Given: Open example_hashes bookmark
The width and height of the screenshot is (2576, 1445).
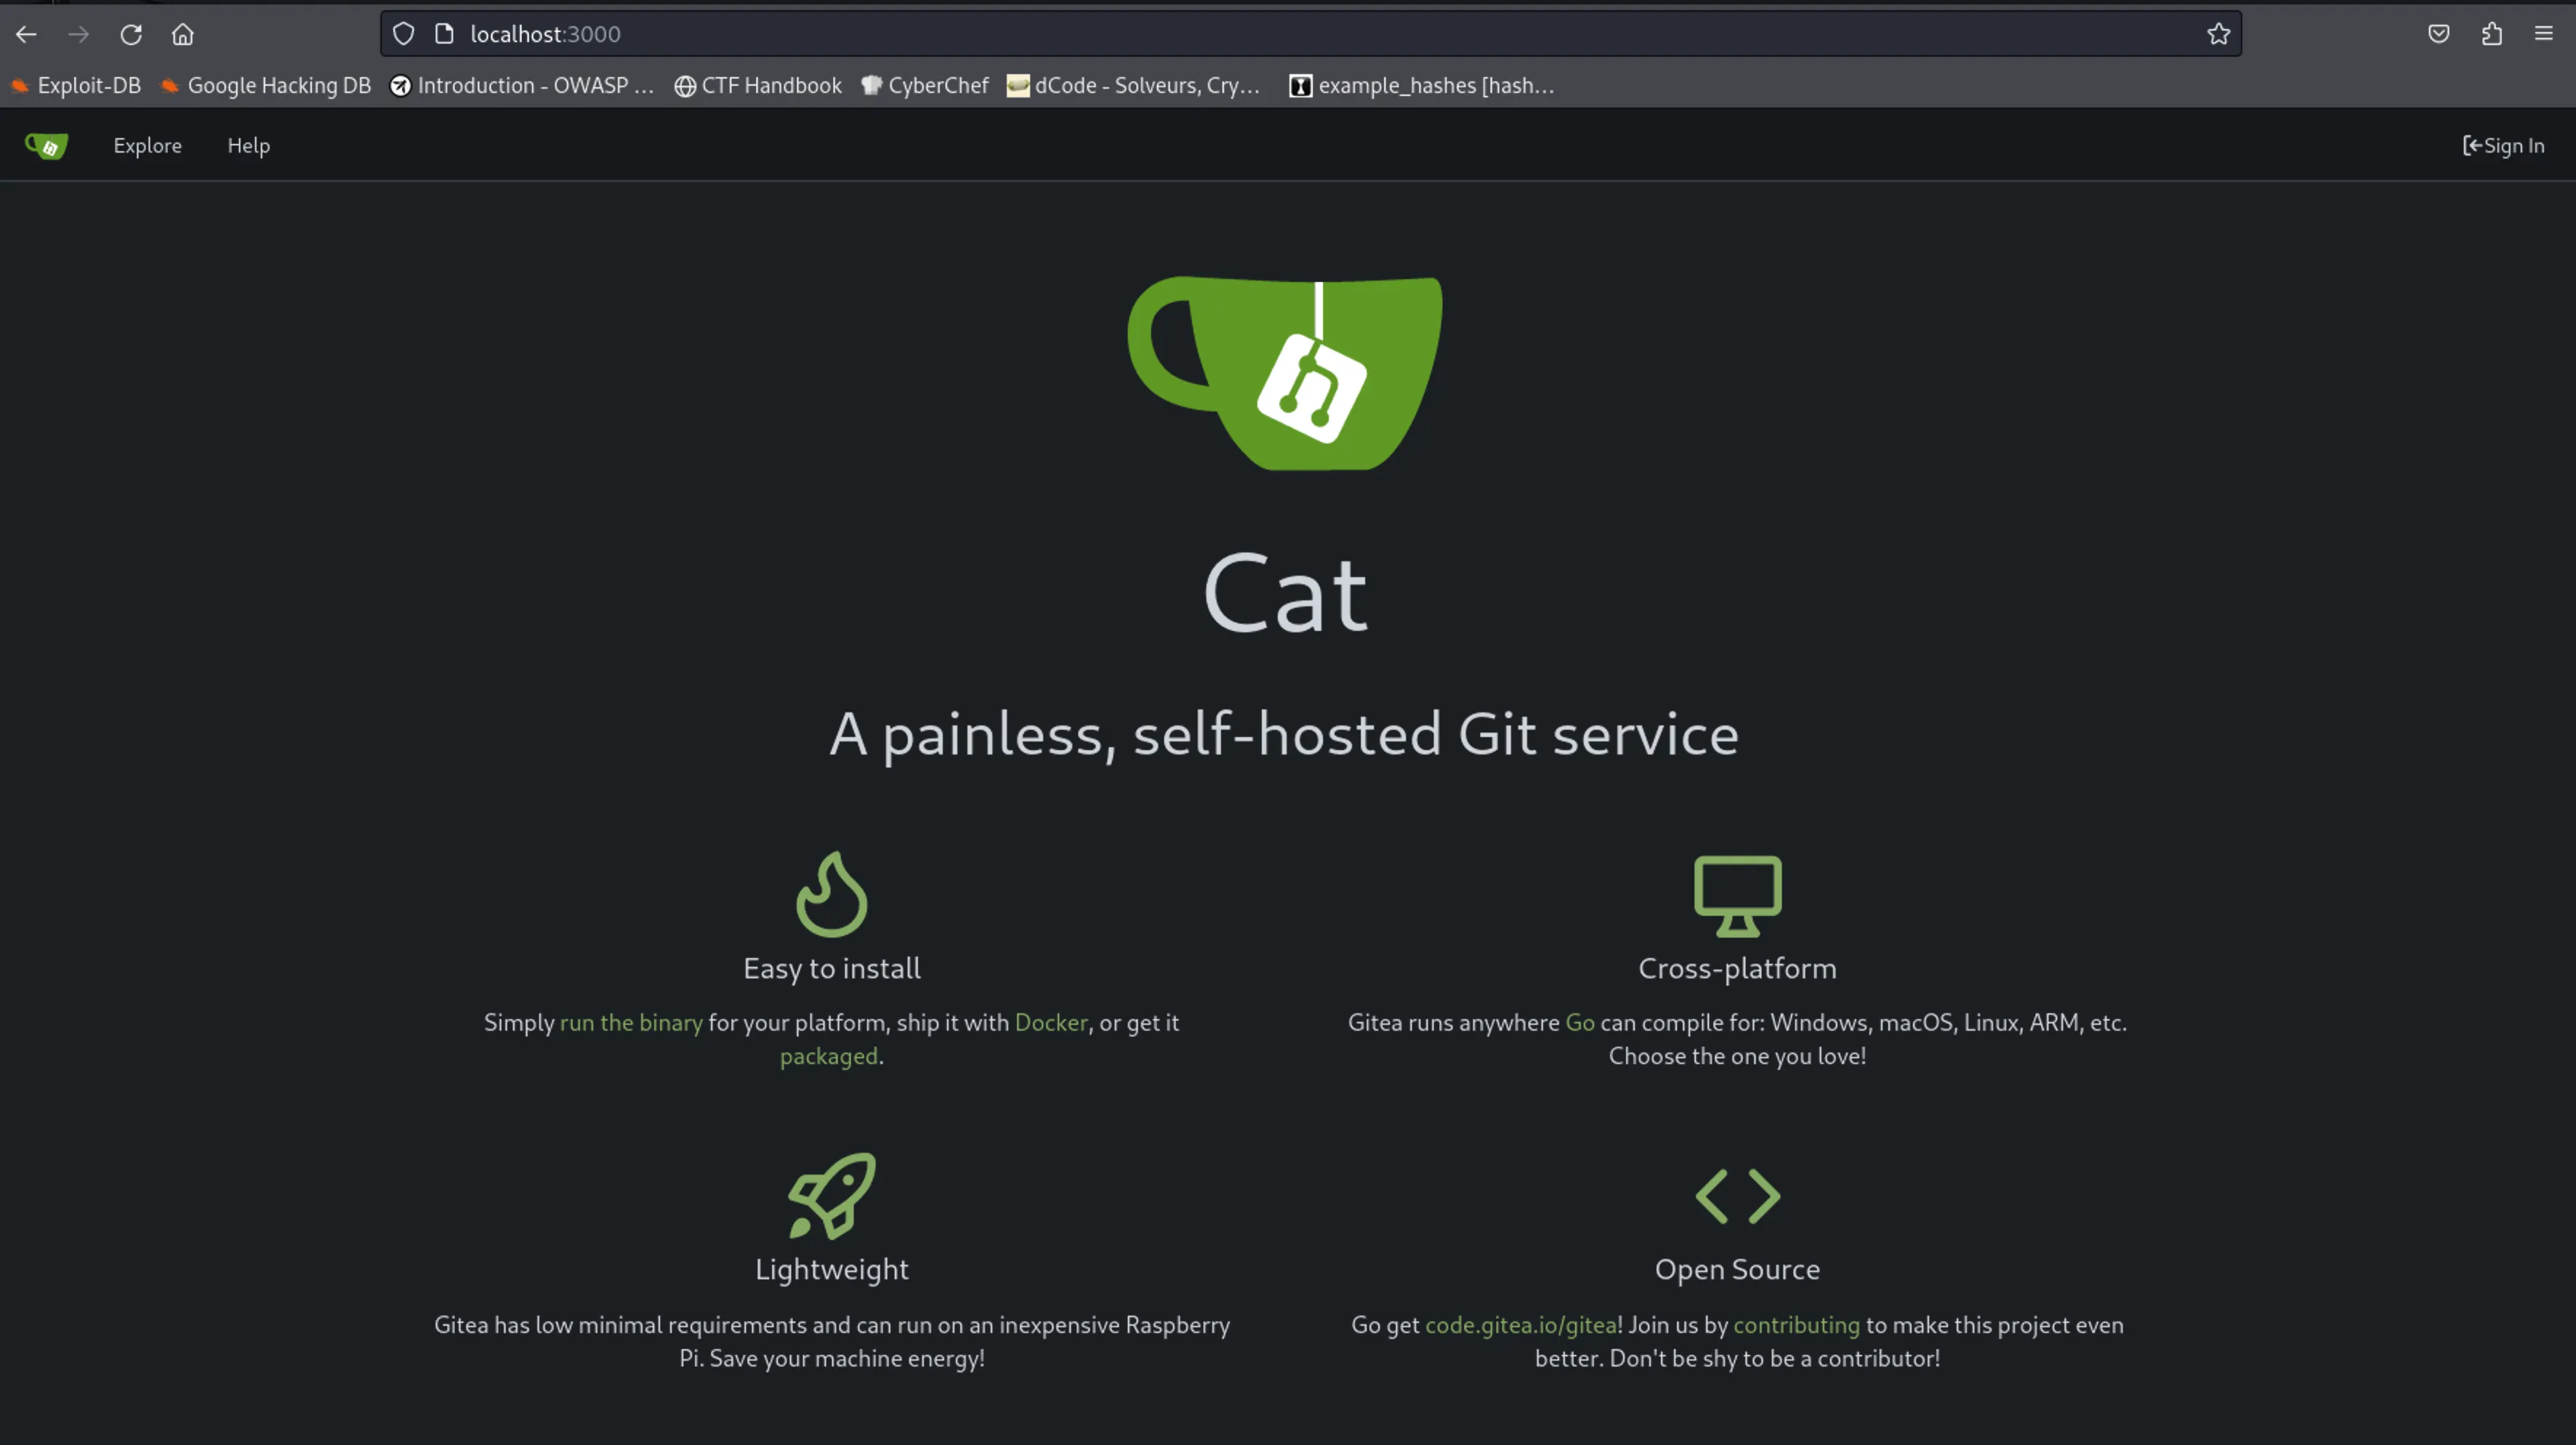Looking at the screenshot, I should [1422, 86].
